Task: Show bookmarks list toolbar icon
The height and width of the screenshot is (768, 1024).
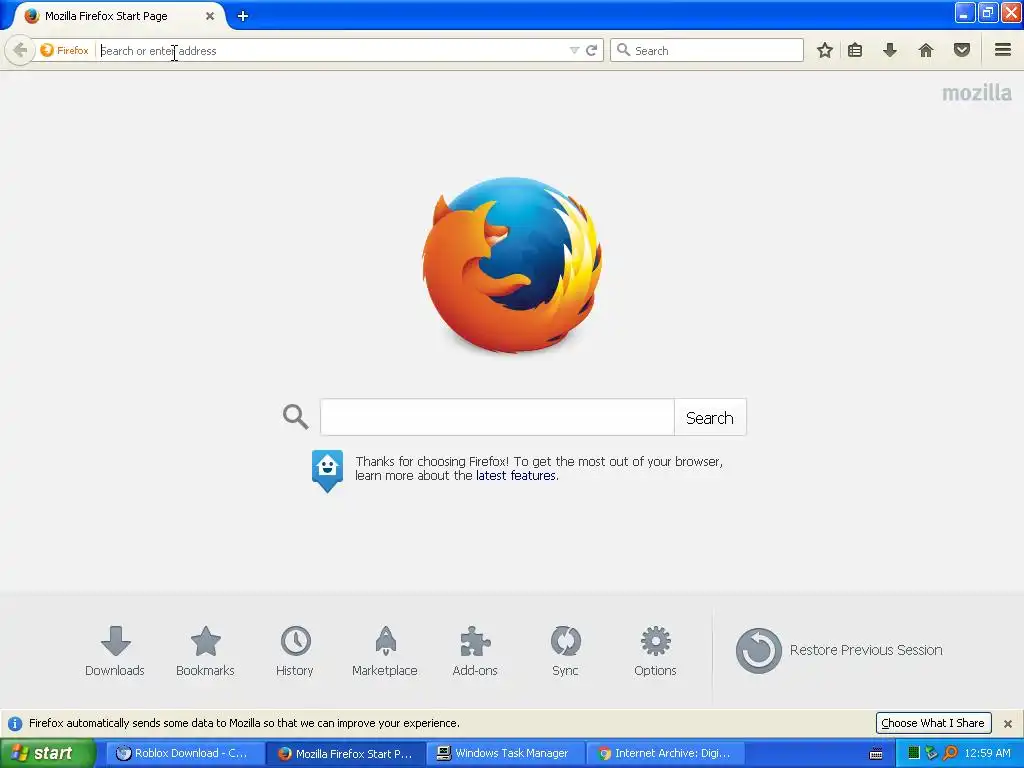Action: (855, 50)
